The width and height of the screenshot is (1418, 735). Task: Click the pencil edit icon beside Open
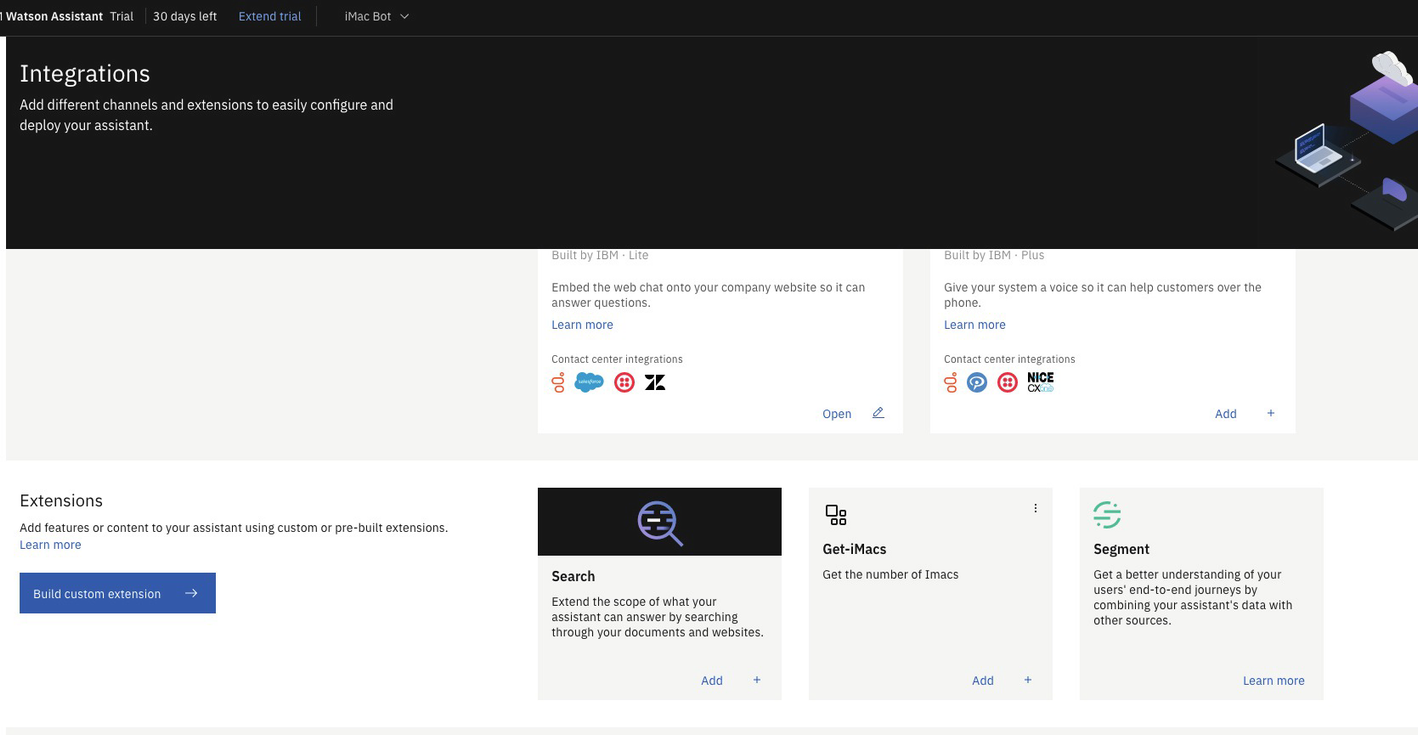pos(878,413)
